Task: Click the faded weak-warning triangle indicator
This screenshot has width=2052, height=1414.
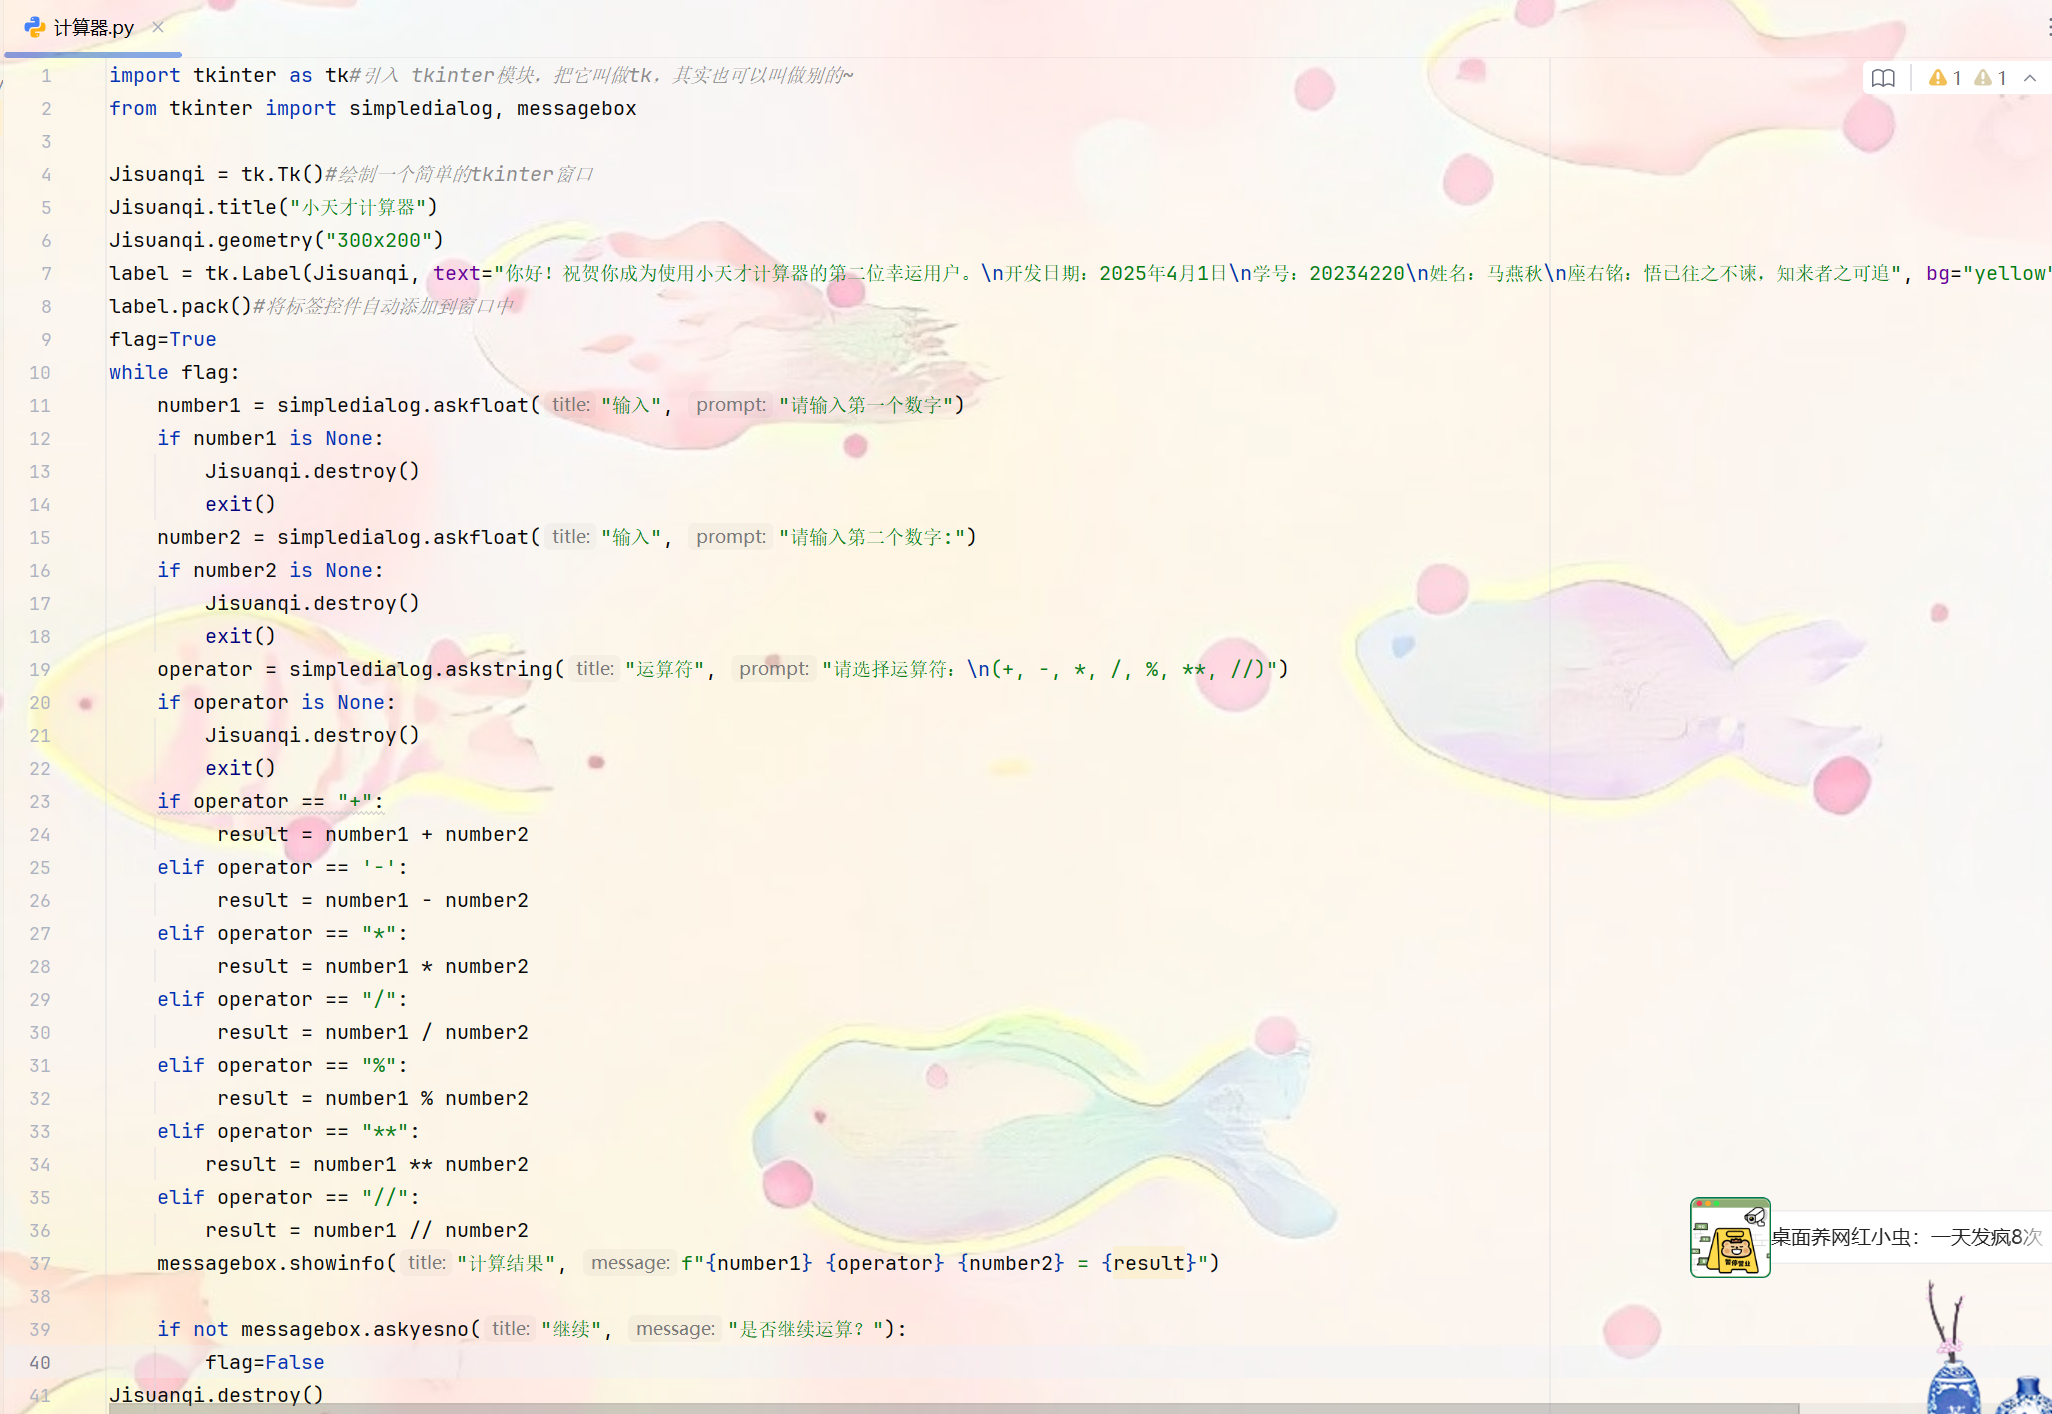Action: [x=1983, y=78]
